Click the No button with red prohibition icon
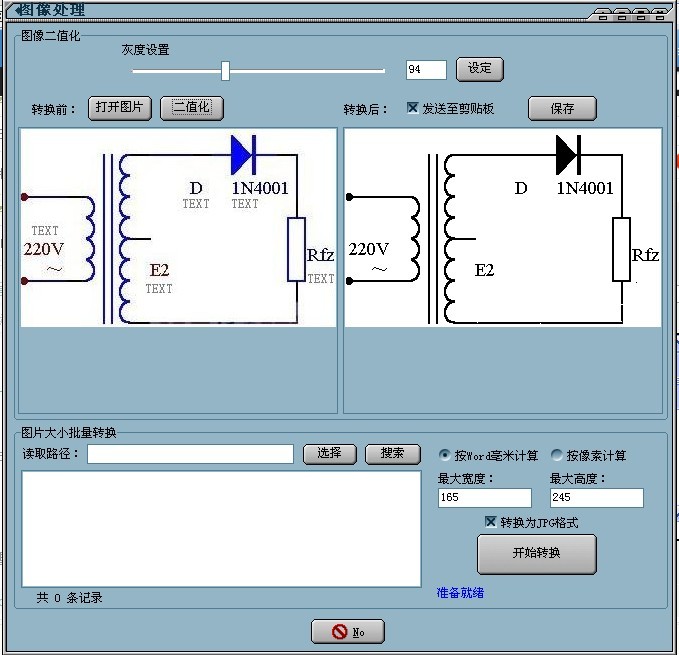The image size is (679, 655). 347,632
